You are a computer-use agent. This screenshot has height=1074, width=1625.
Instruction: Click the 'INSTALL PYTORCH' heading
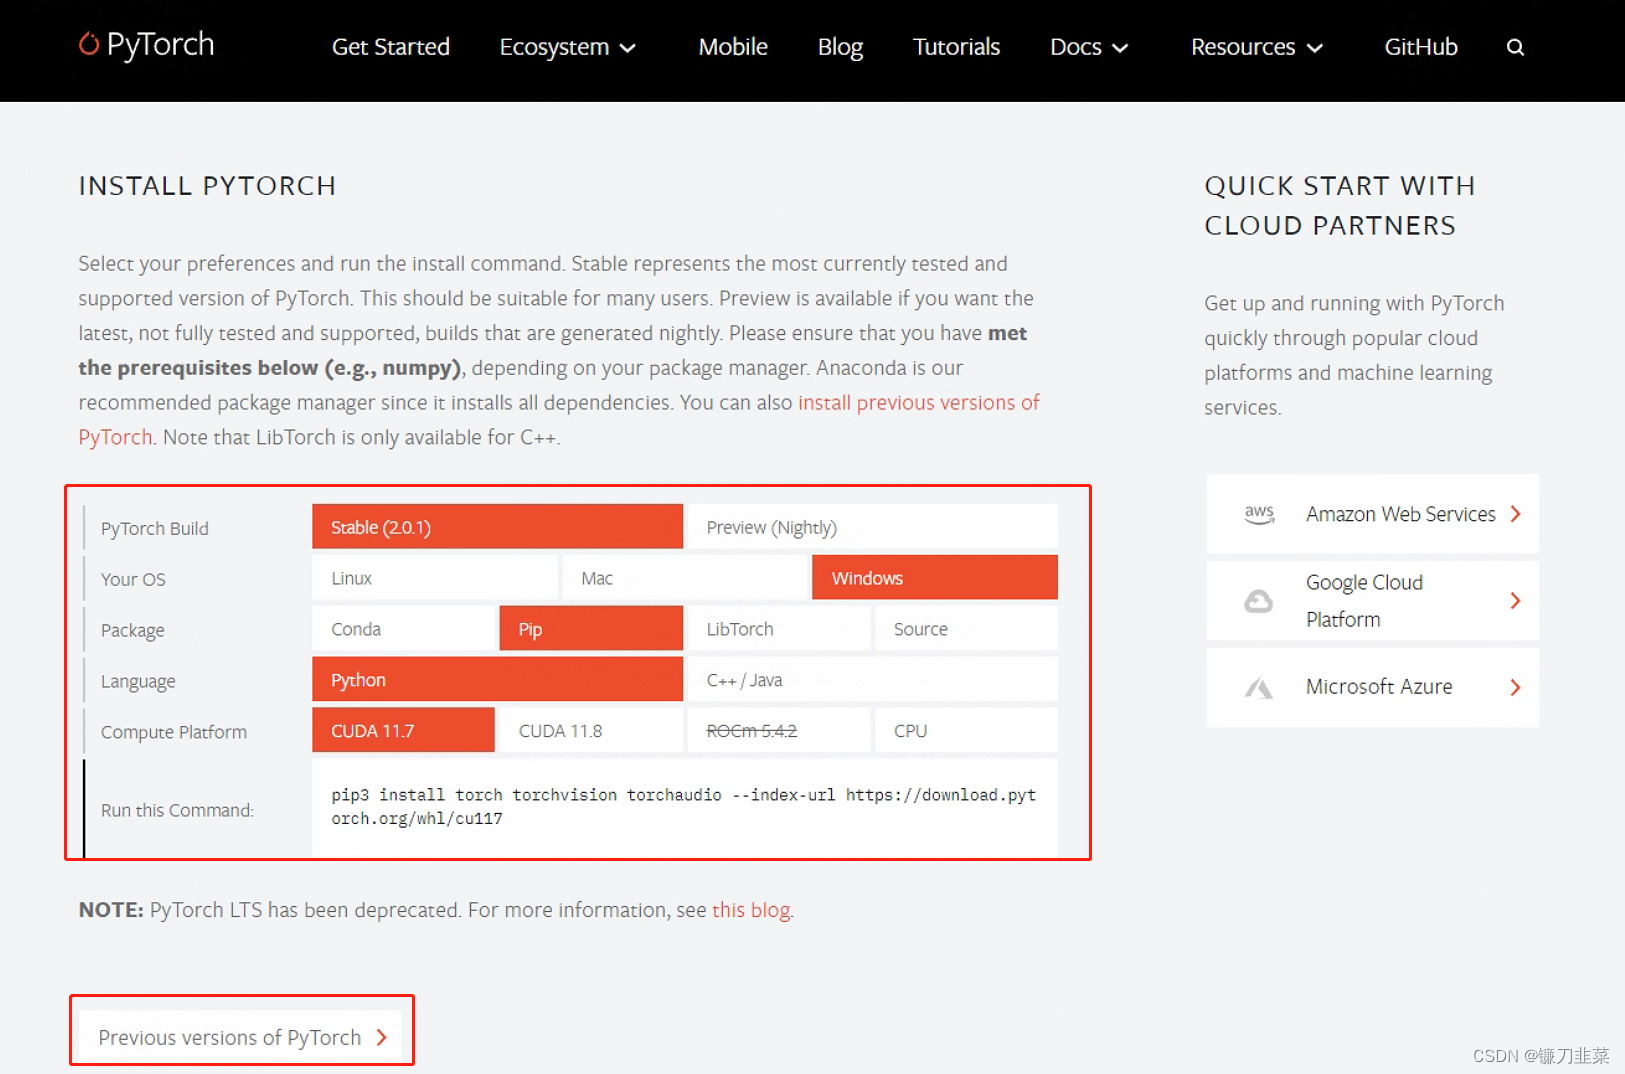(x=207, y=186)
